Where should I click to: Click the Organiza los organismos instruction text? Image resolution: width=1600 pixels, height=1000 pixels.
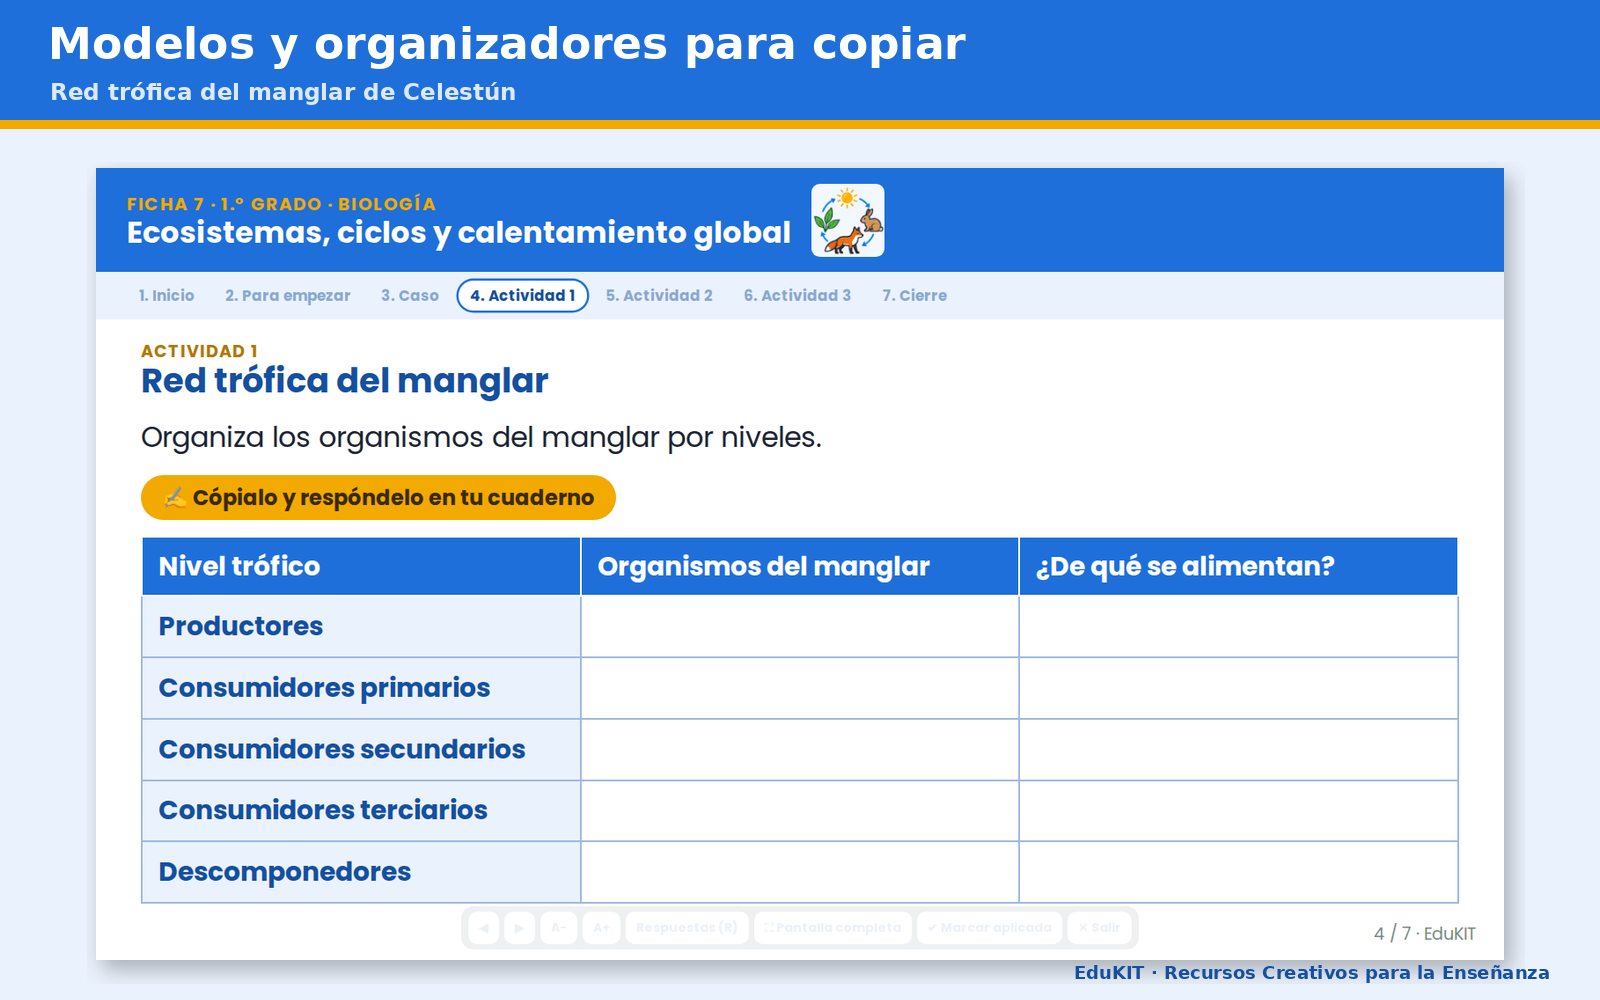(x=481, y=438)
